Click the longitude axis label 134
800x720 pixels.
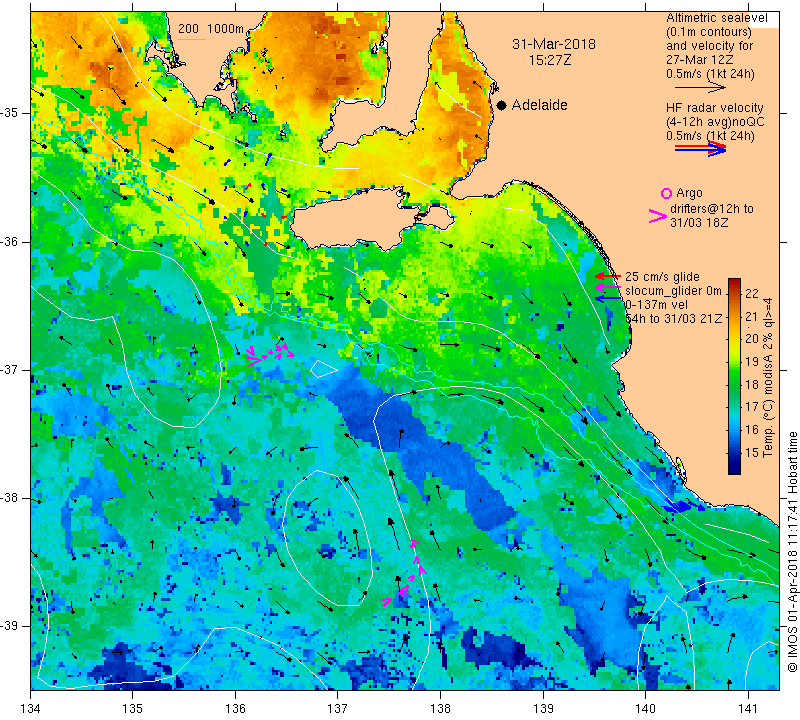click(31, 708)
